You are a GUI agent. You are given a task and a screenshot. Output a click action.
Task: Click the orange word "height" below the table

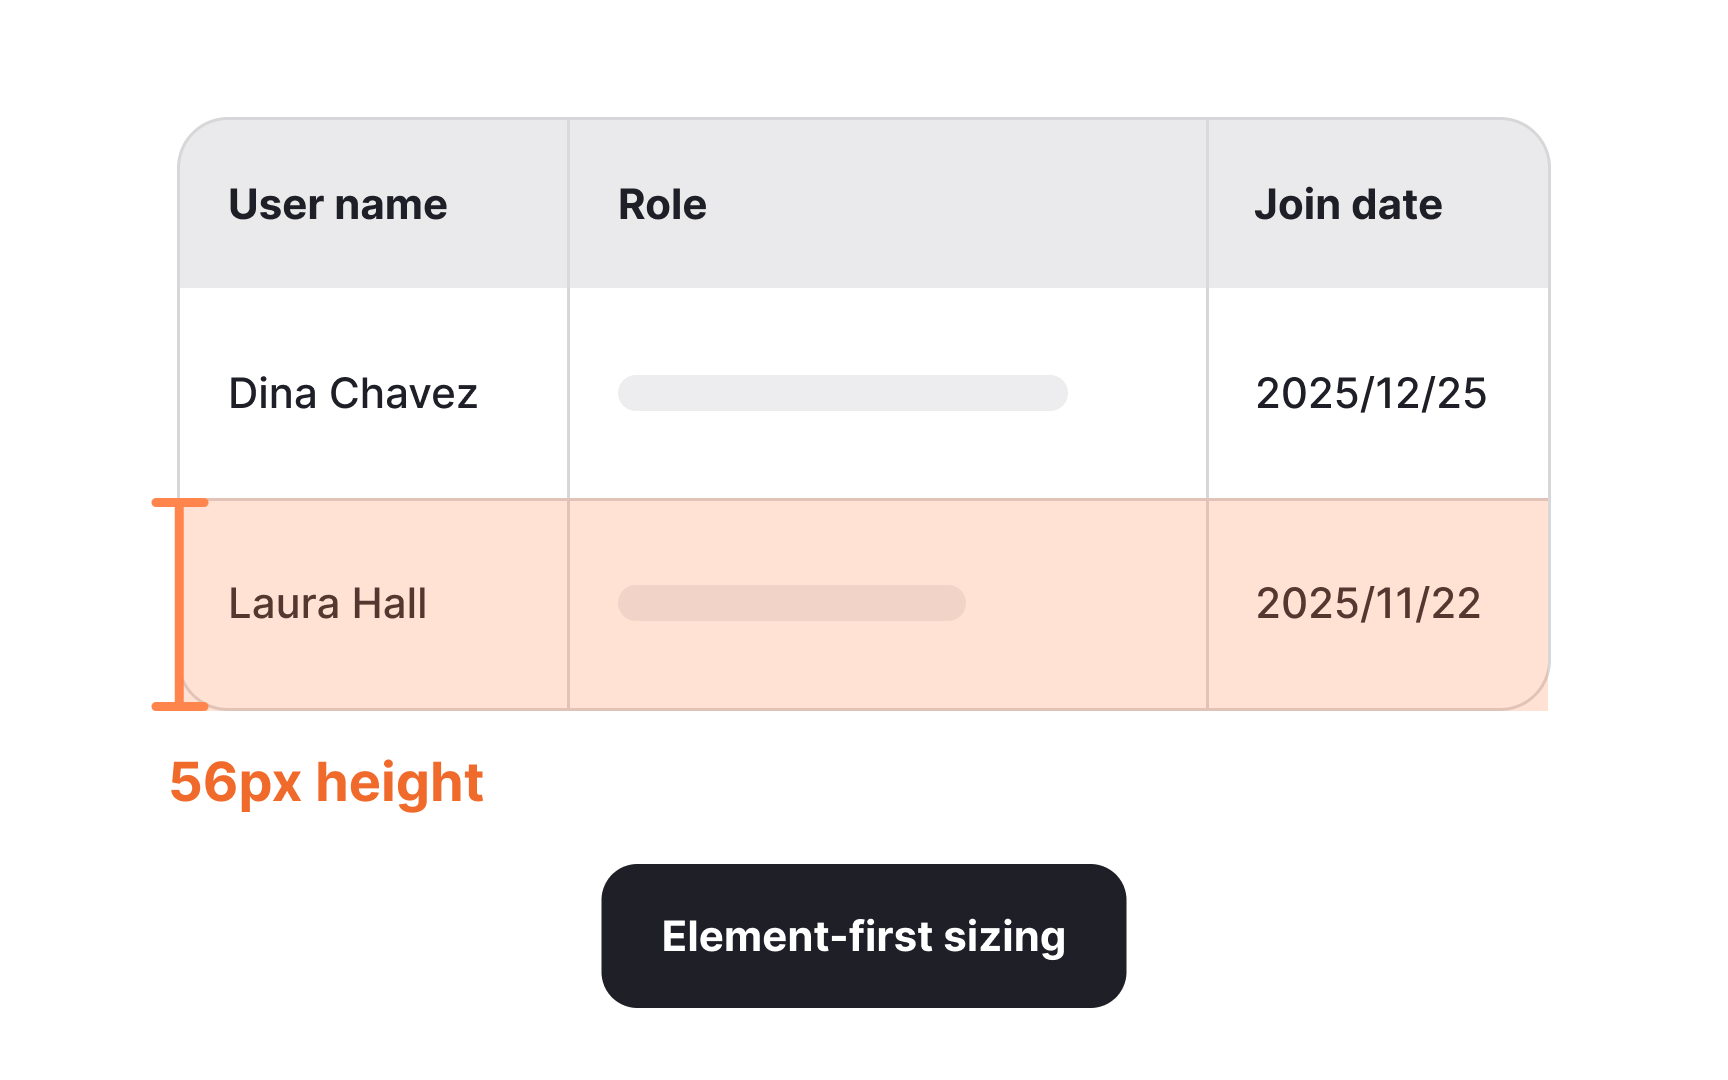coord(400,782)
